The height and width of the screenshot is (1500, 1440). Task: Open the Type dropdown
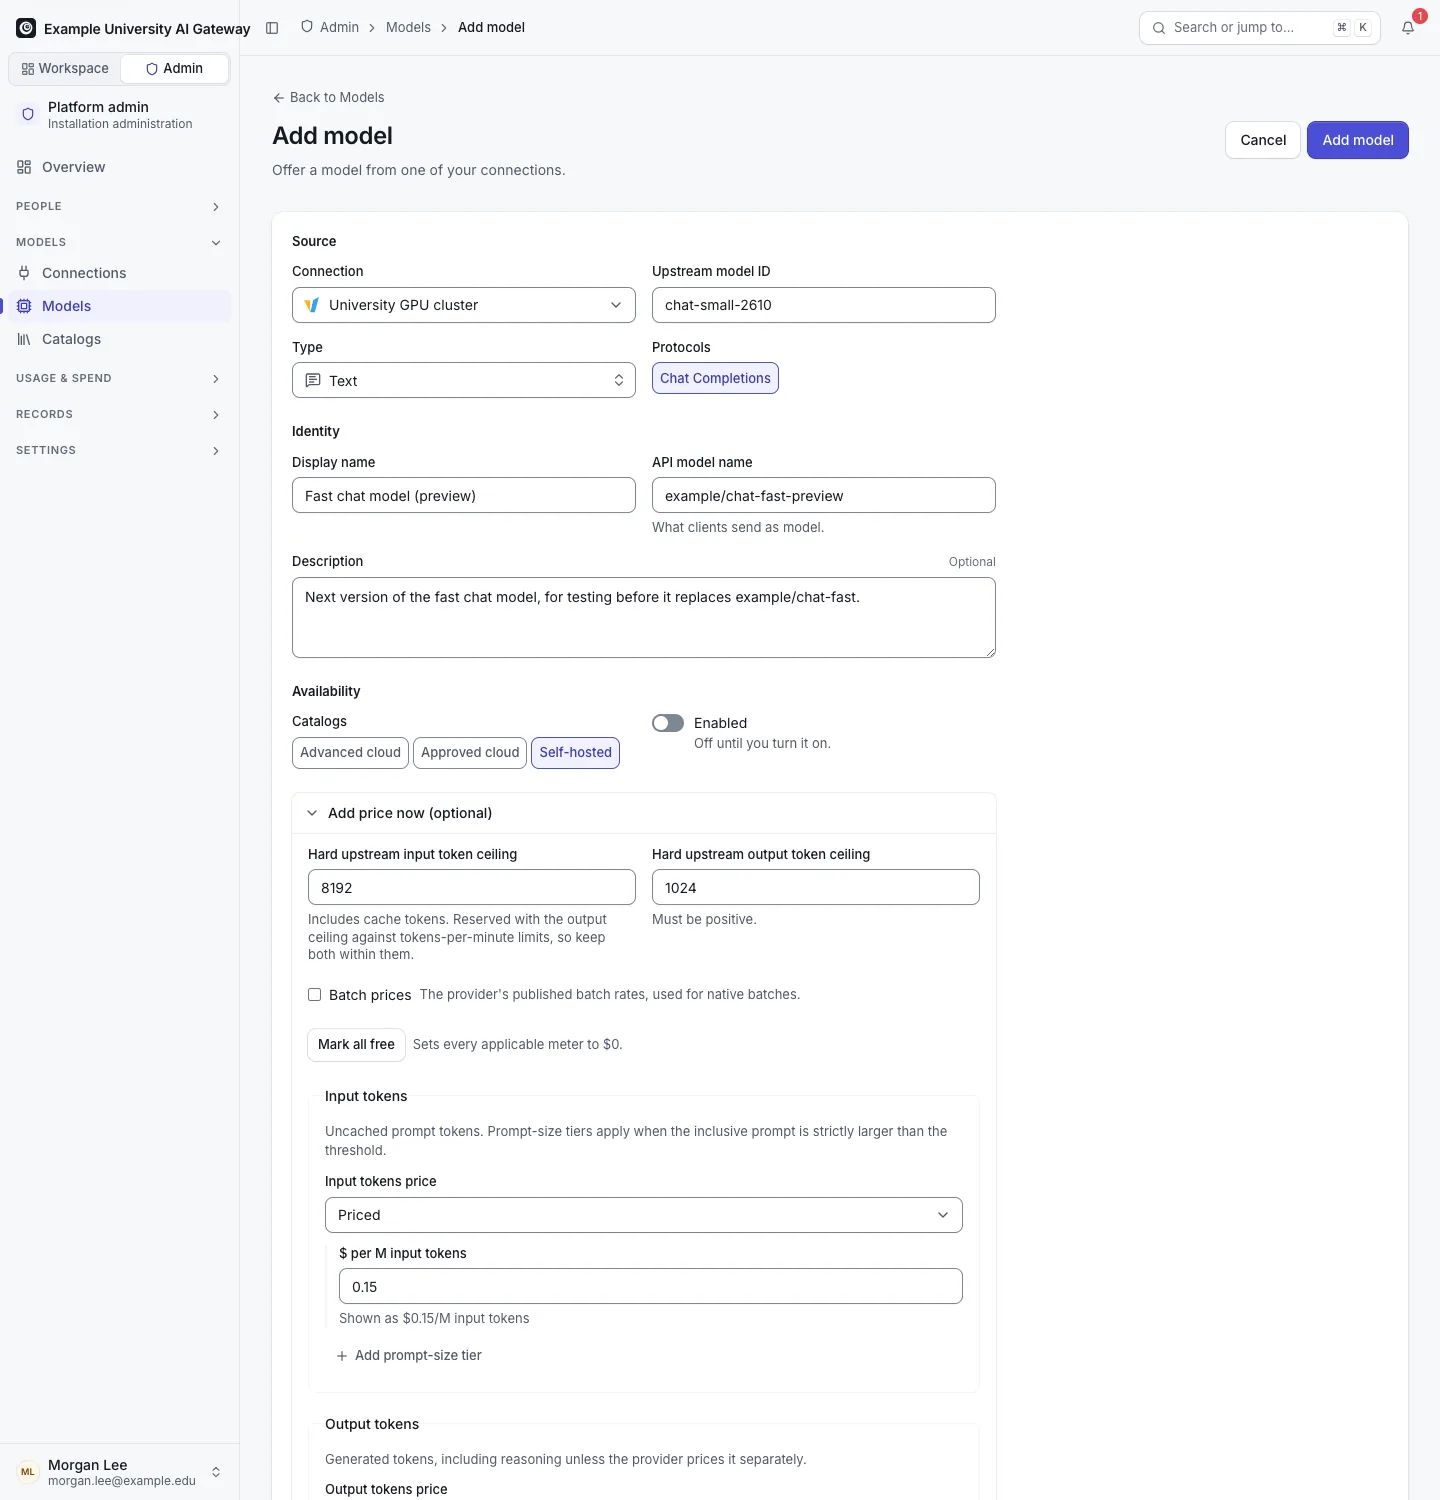coord(464,380)
